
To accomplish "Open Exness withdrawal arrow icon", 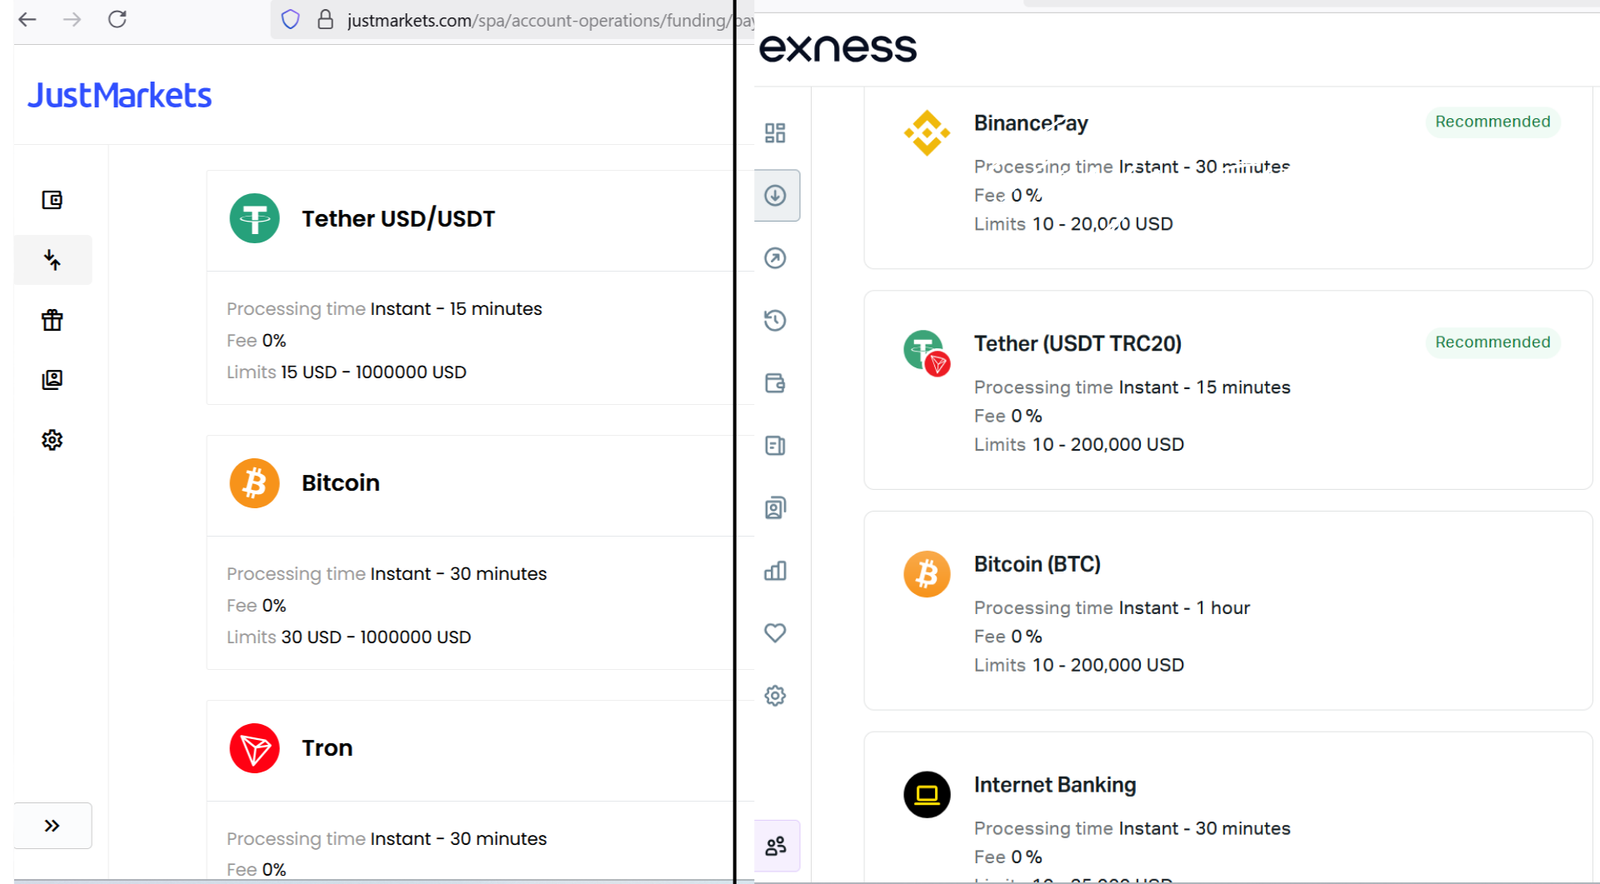I will [x=775, y=258].
